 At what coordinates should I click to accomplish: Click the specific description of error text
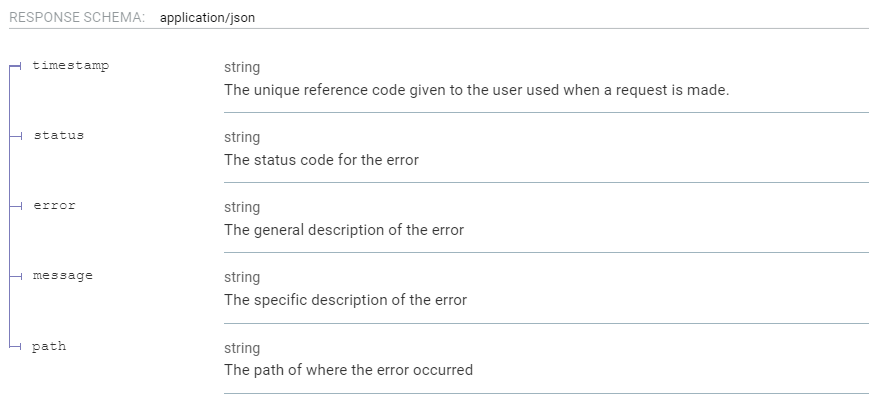pyautogui.click(x=345, y=300)
